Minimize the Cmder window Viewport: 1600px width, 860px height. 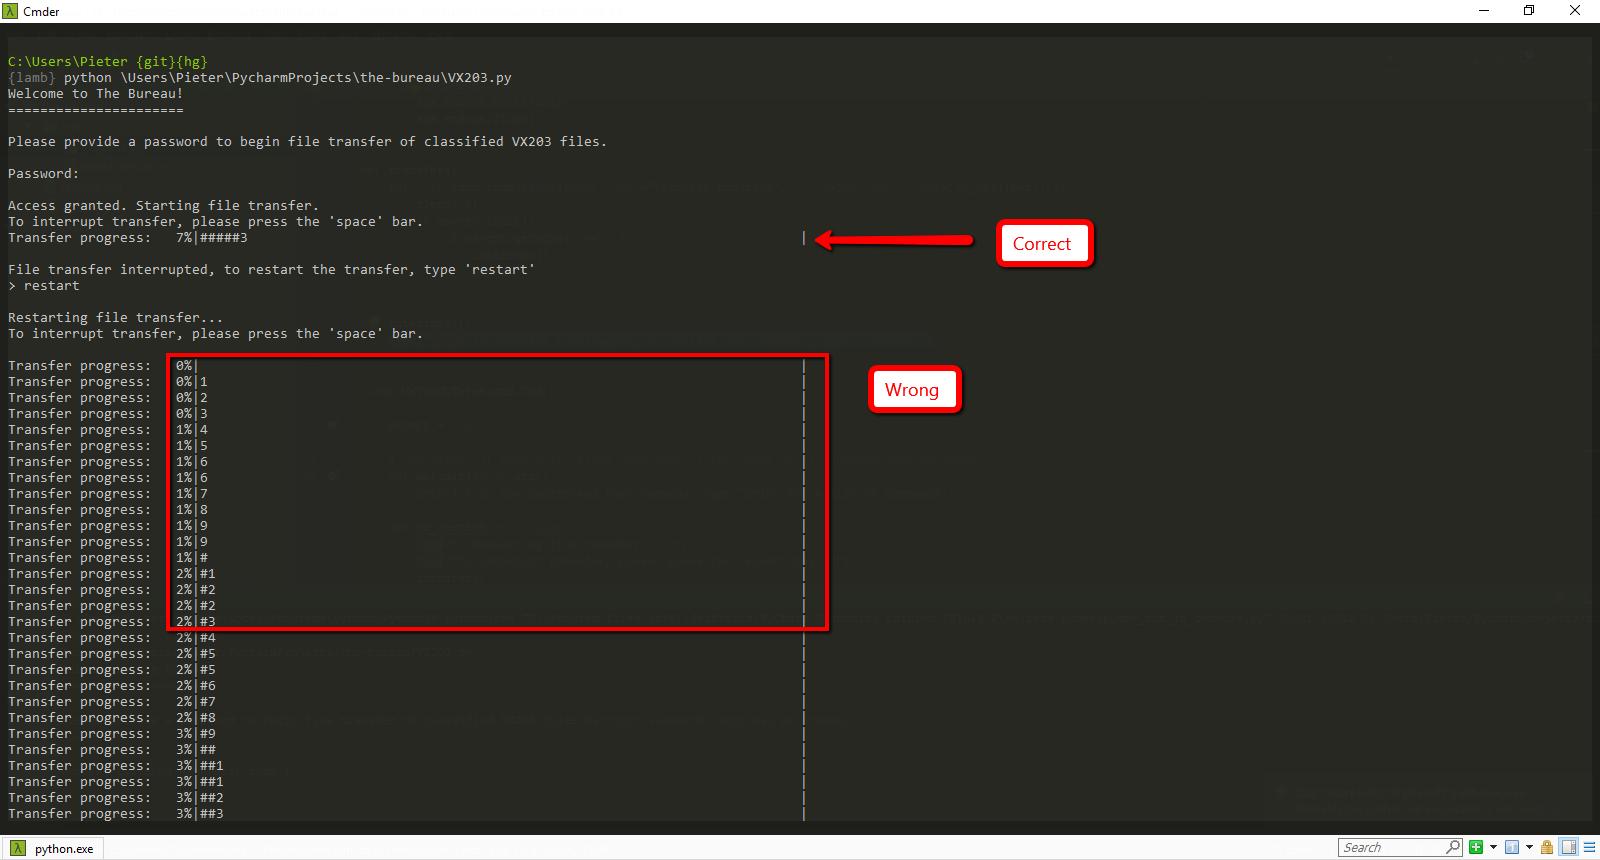pos(1482,11)
